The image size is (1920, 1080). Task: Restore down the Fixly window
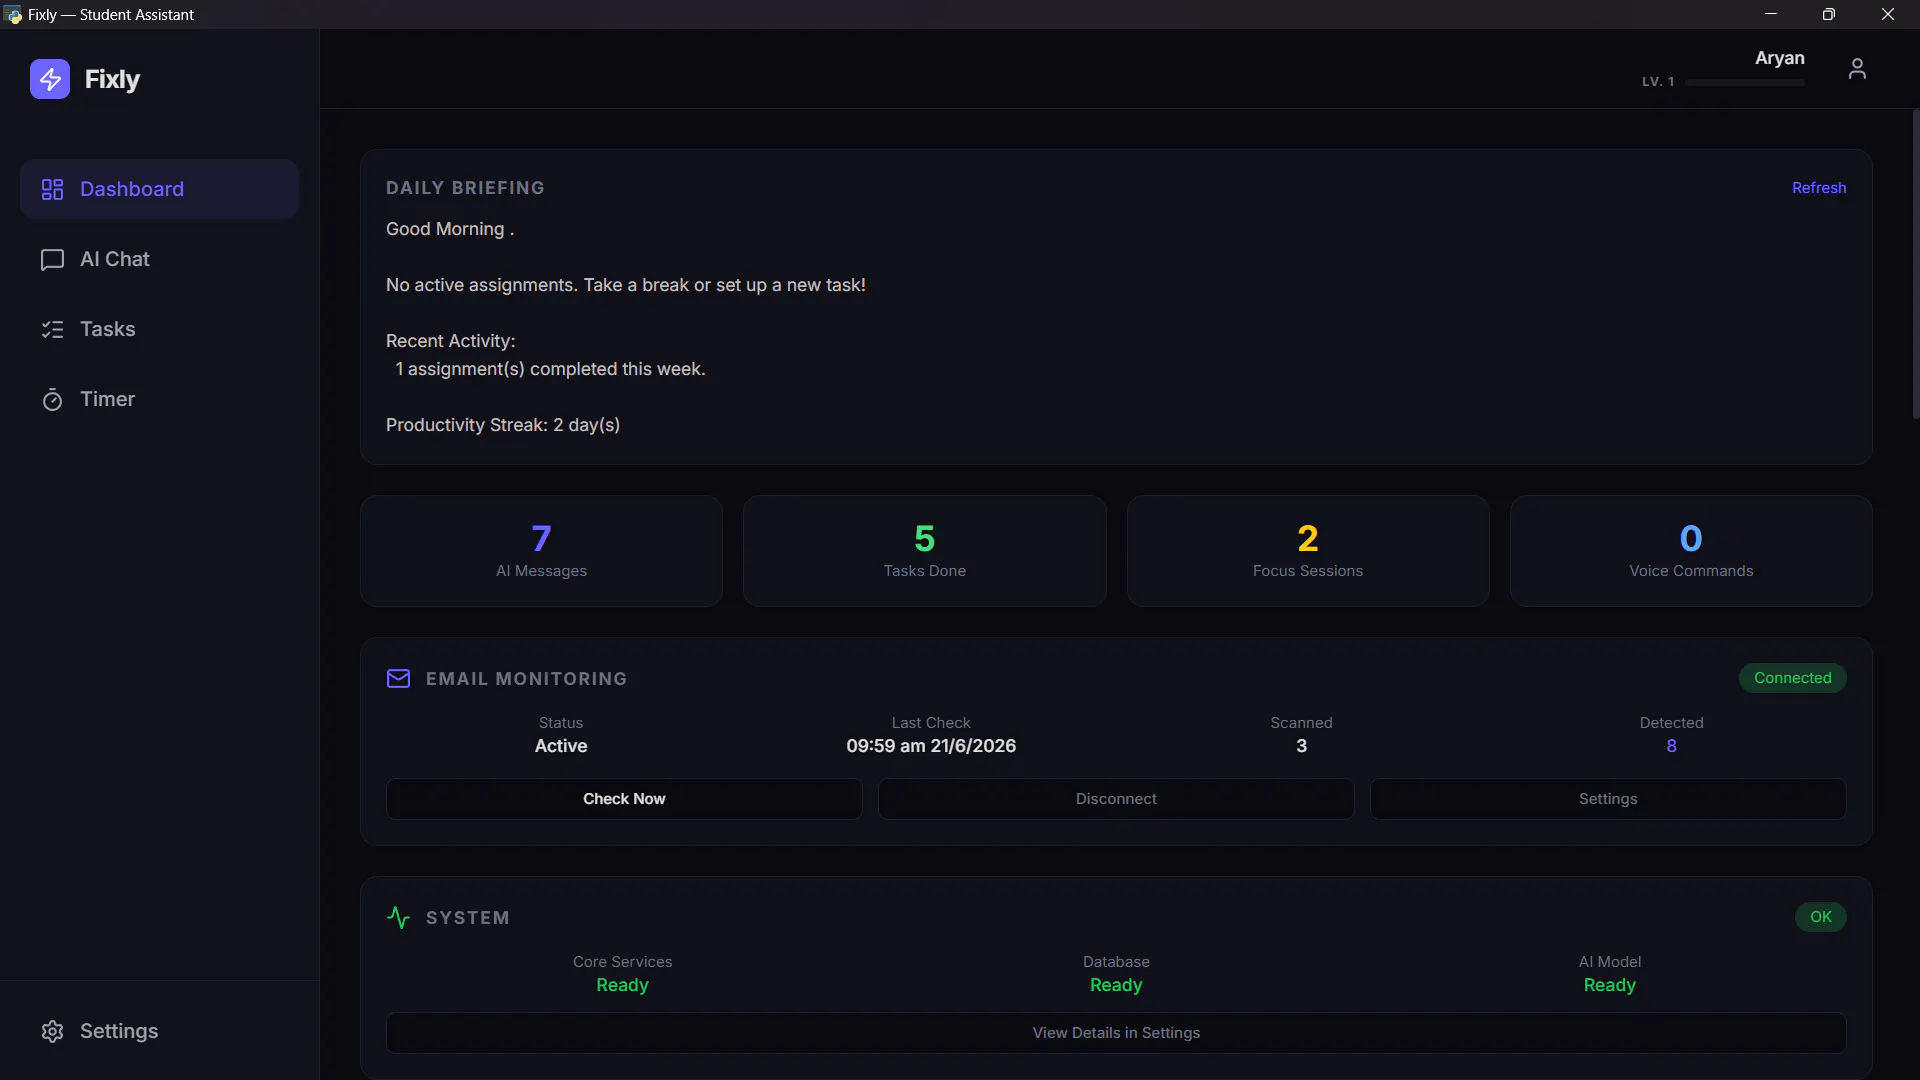[x=1829, y=14]
